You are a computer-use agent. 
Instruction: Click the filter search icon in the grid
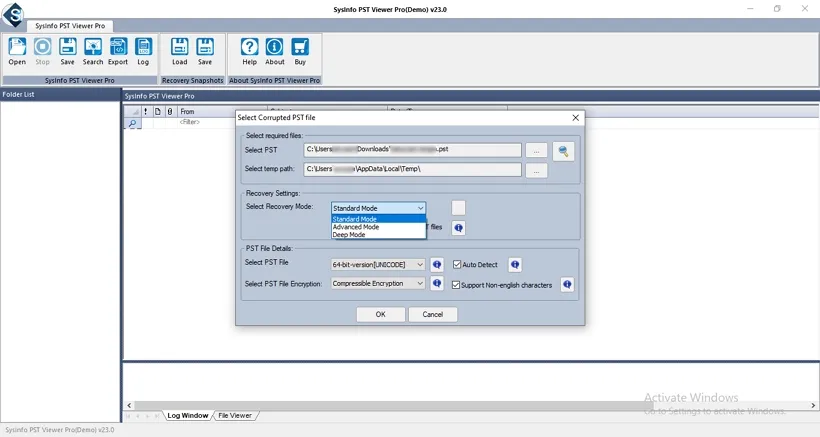pyautogui.click(x=133, y=124)
